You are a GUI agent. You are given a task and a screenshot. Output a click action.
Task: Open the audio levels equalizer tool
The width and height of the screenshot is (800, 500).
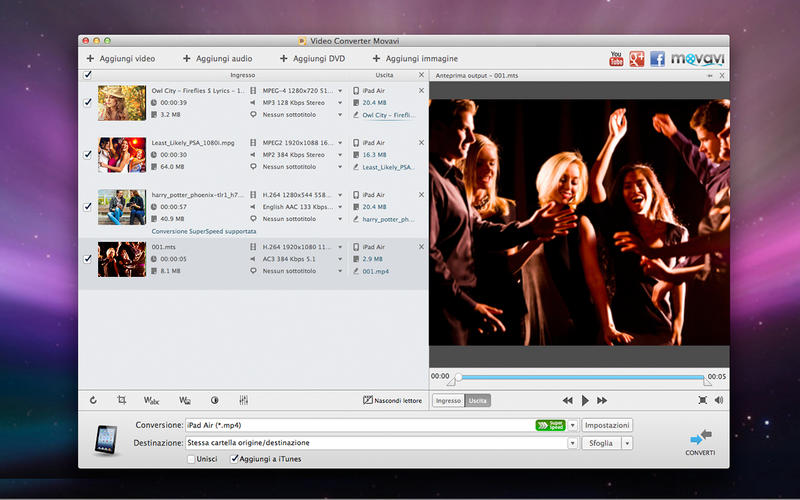click(x=244, y=401)
